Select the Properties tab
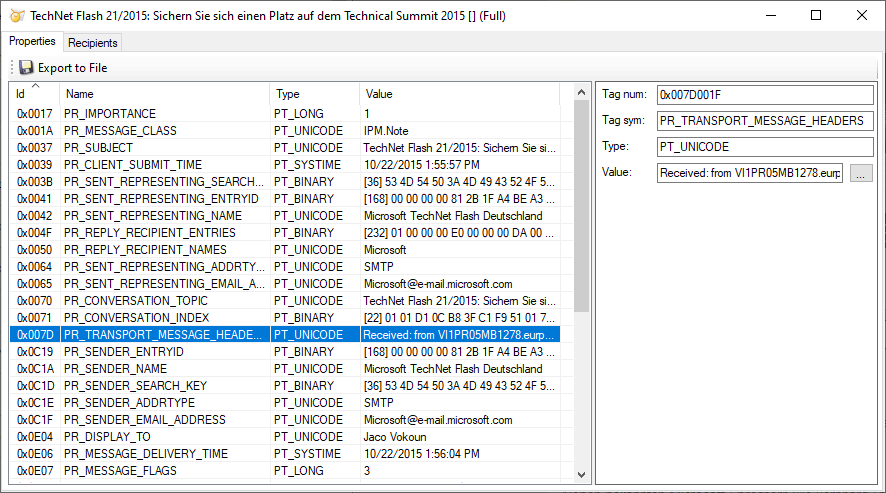 tap(32, 41)
